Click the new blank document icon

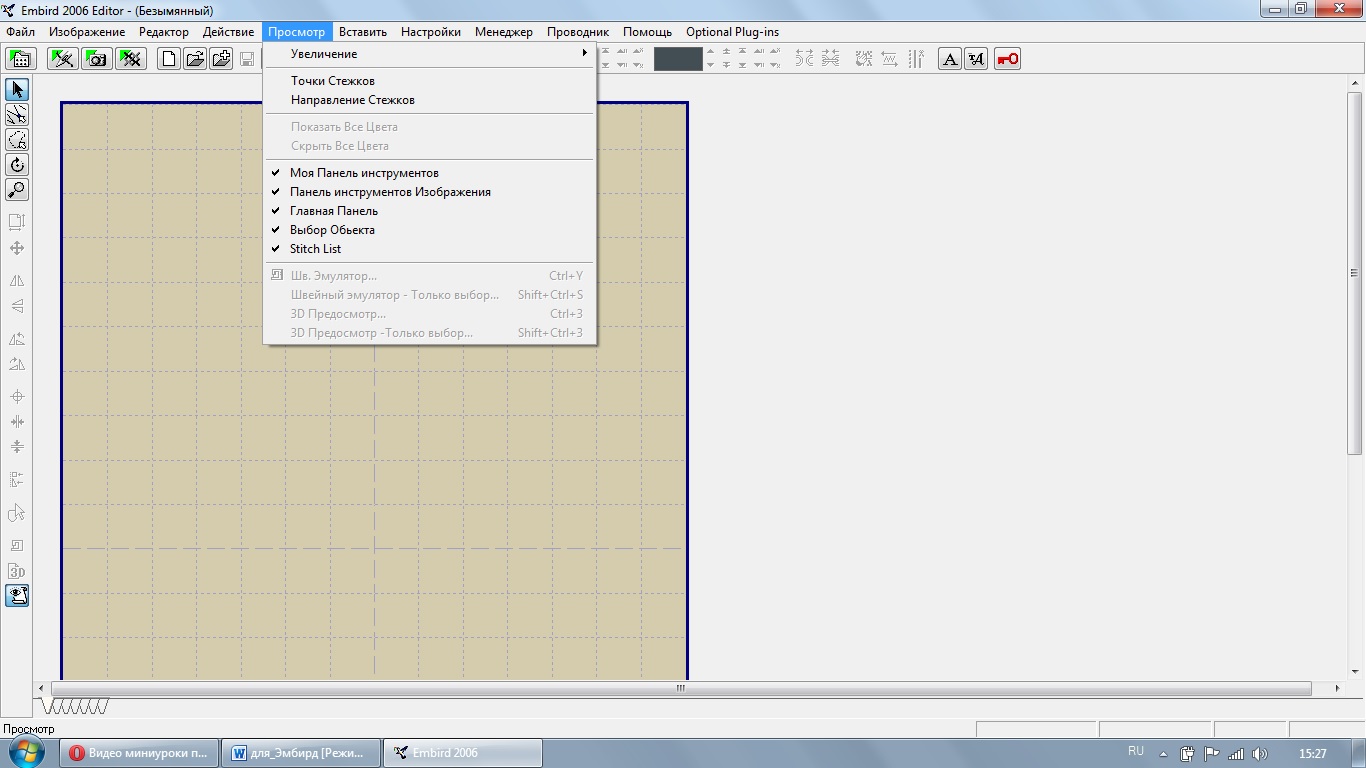pyautogui.click(x=170, y=59)
